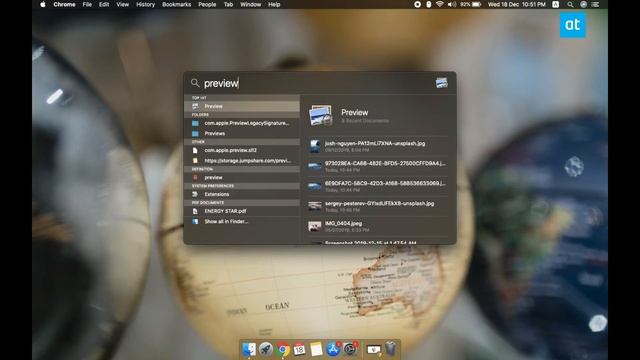Open the History menu
This screenshot has width=640, height=360.
[145, 4]
